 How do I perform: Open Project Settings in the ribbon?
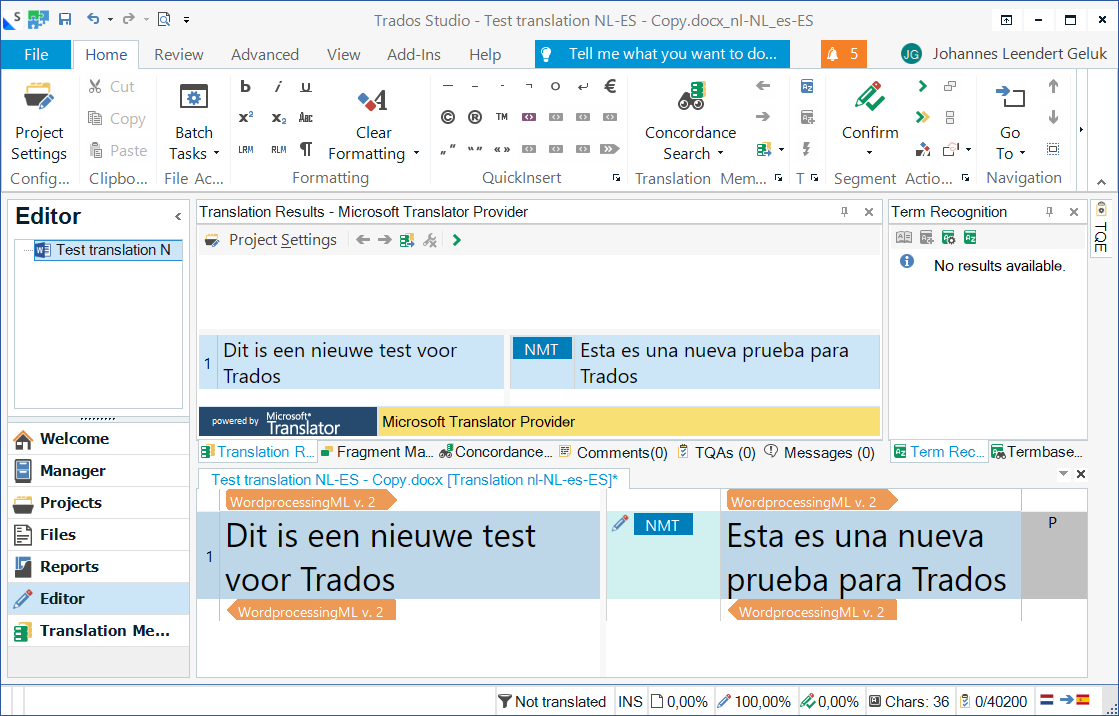39,121
